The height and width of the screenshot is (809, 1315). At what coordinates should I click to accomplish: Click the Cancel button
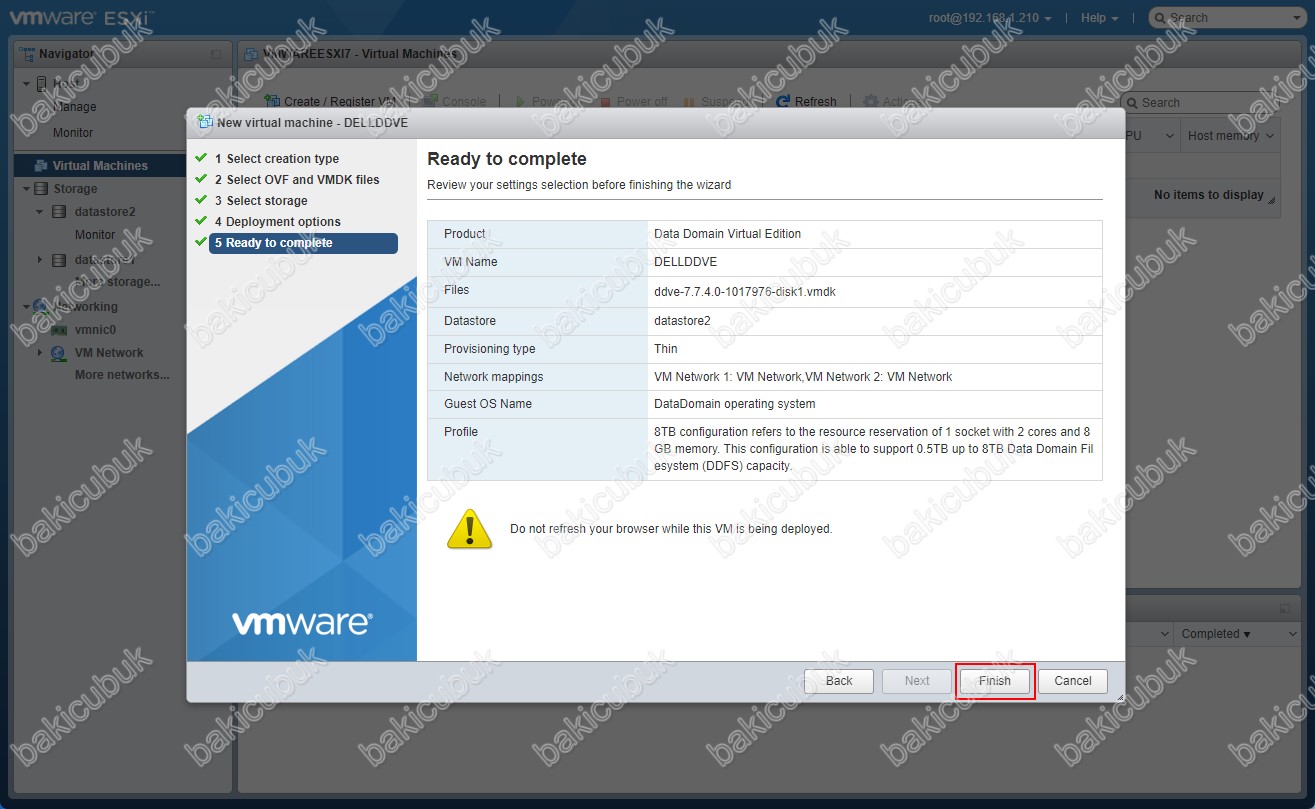1072,681
